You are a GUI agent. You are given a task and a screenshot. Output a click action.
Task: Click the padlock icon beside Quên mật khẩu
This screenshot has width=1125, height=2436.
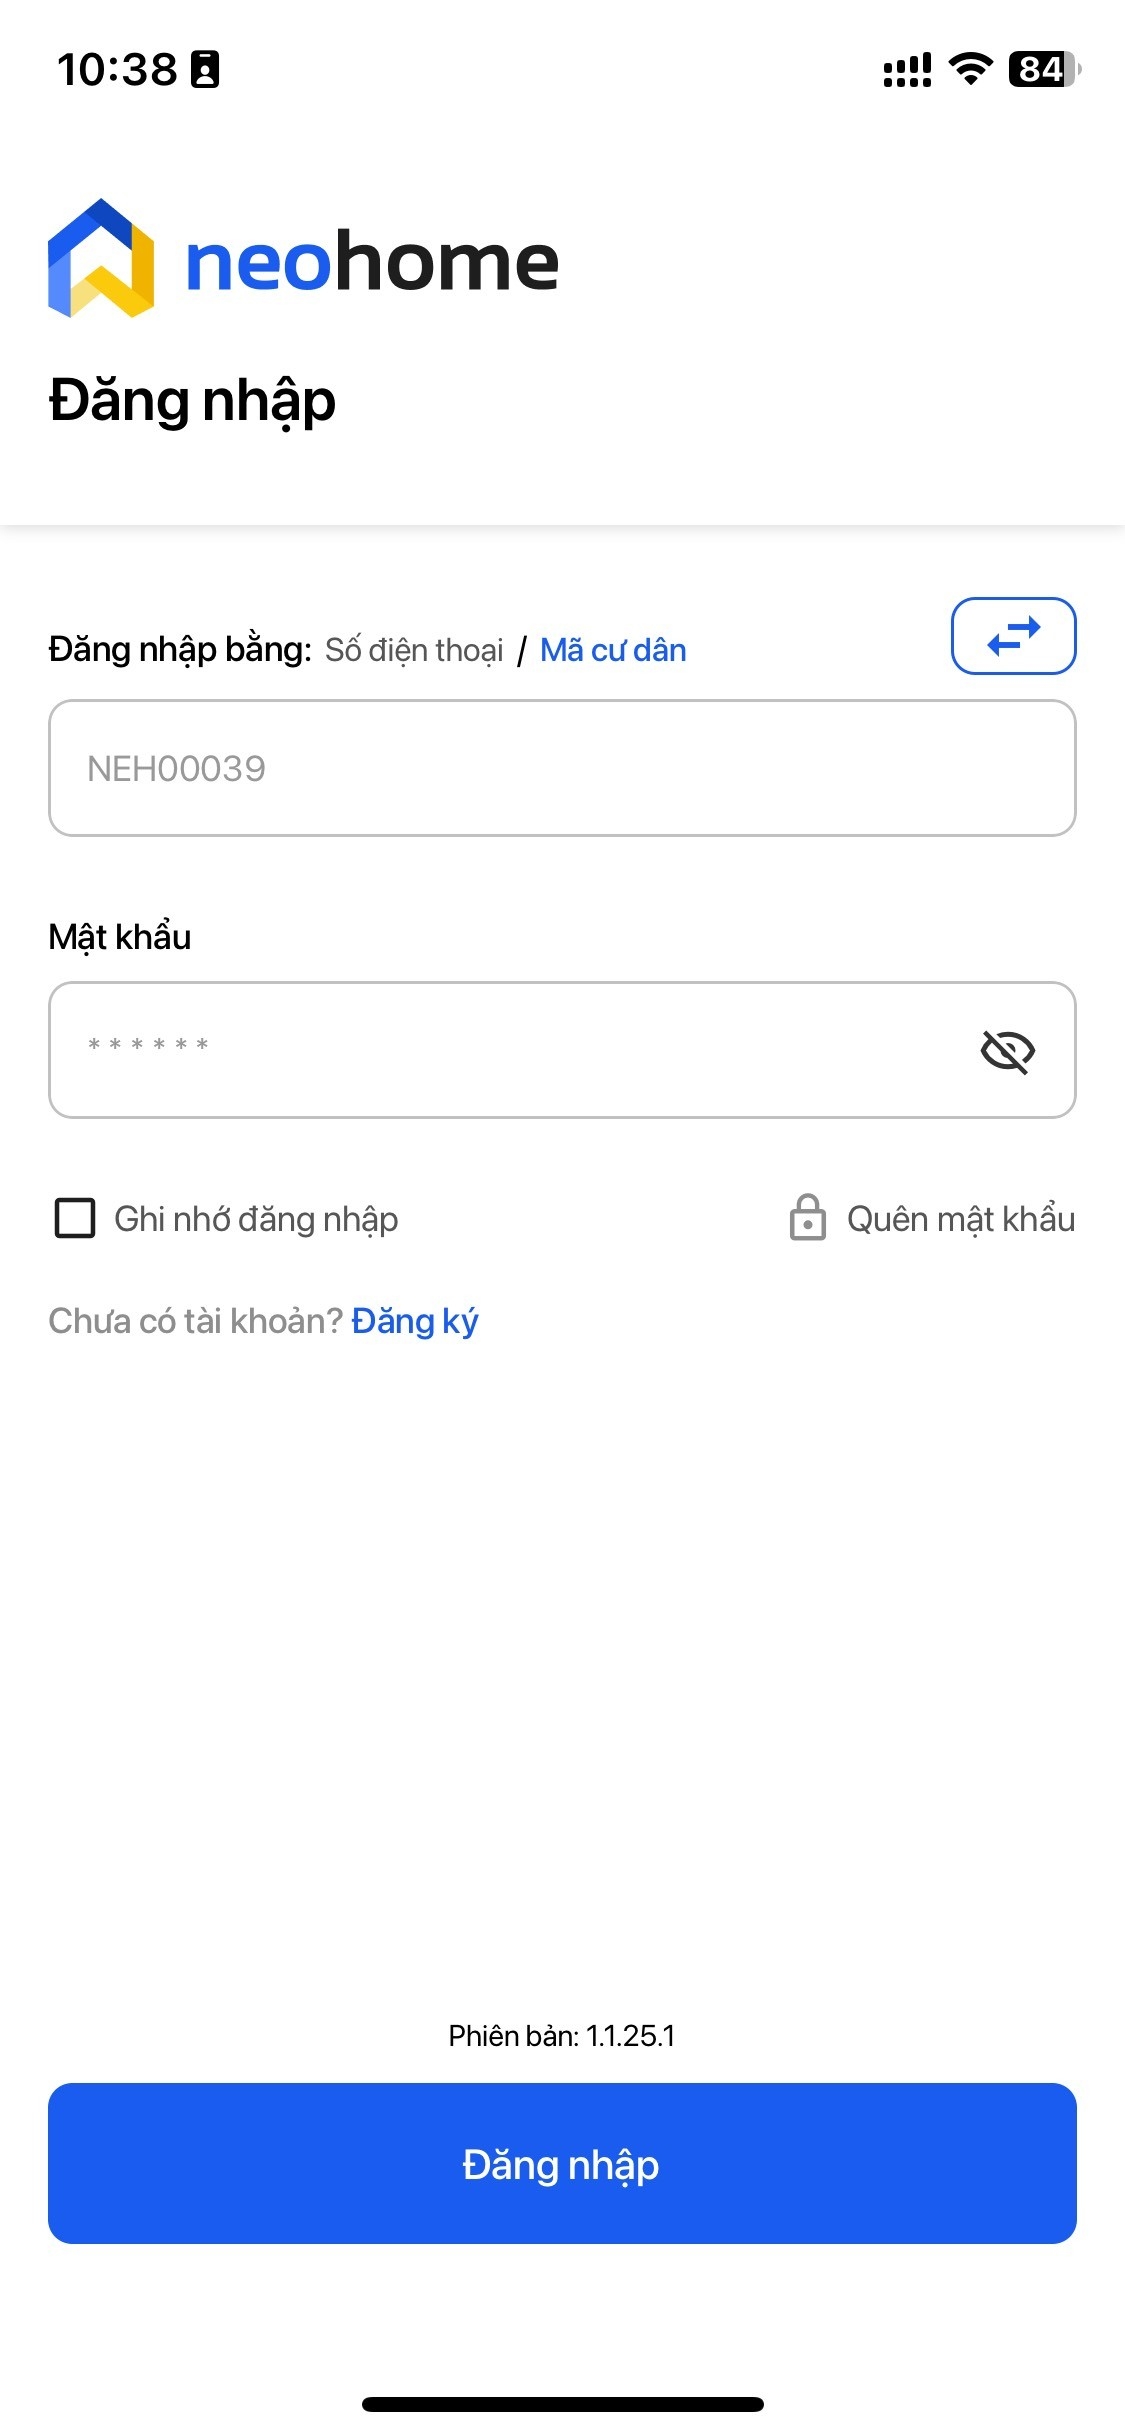coord(807,1218)
